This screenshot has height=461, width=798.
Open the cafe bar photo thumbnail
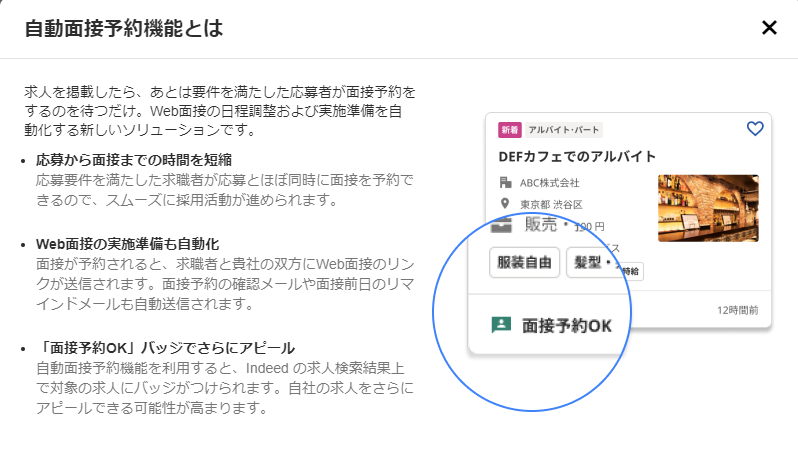(708, 208)
